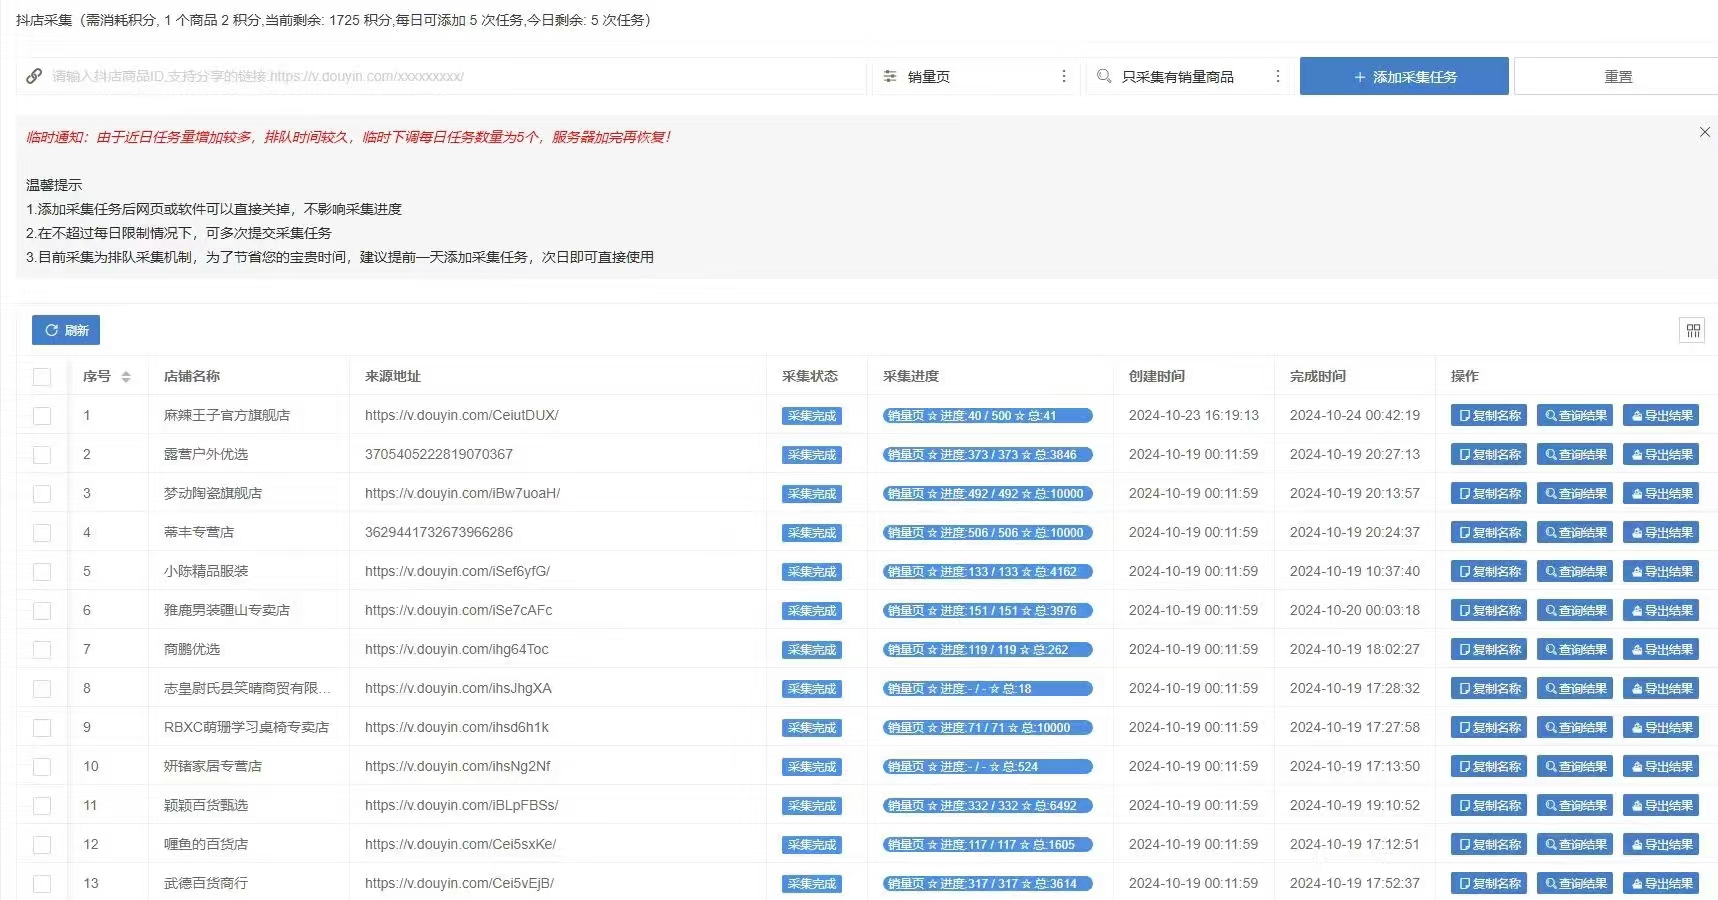Viewport: 1718px width, 900px height.
Task: Click 查询结果 for 蒂丰专营店
Action: [x=1575, y=533]
